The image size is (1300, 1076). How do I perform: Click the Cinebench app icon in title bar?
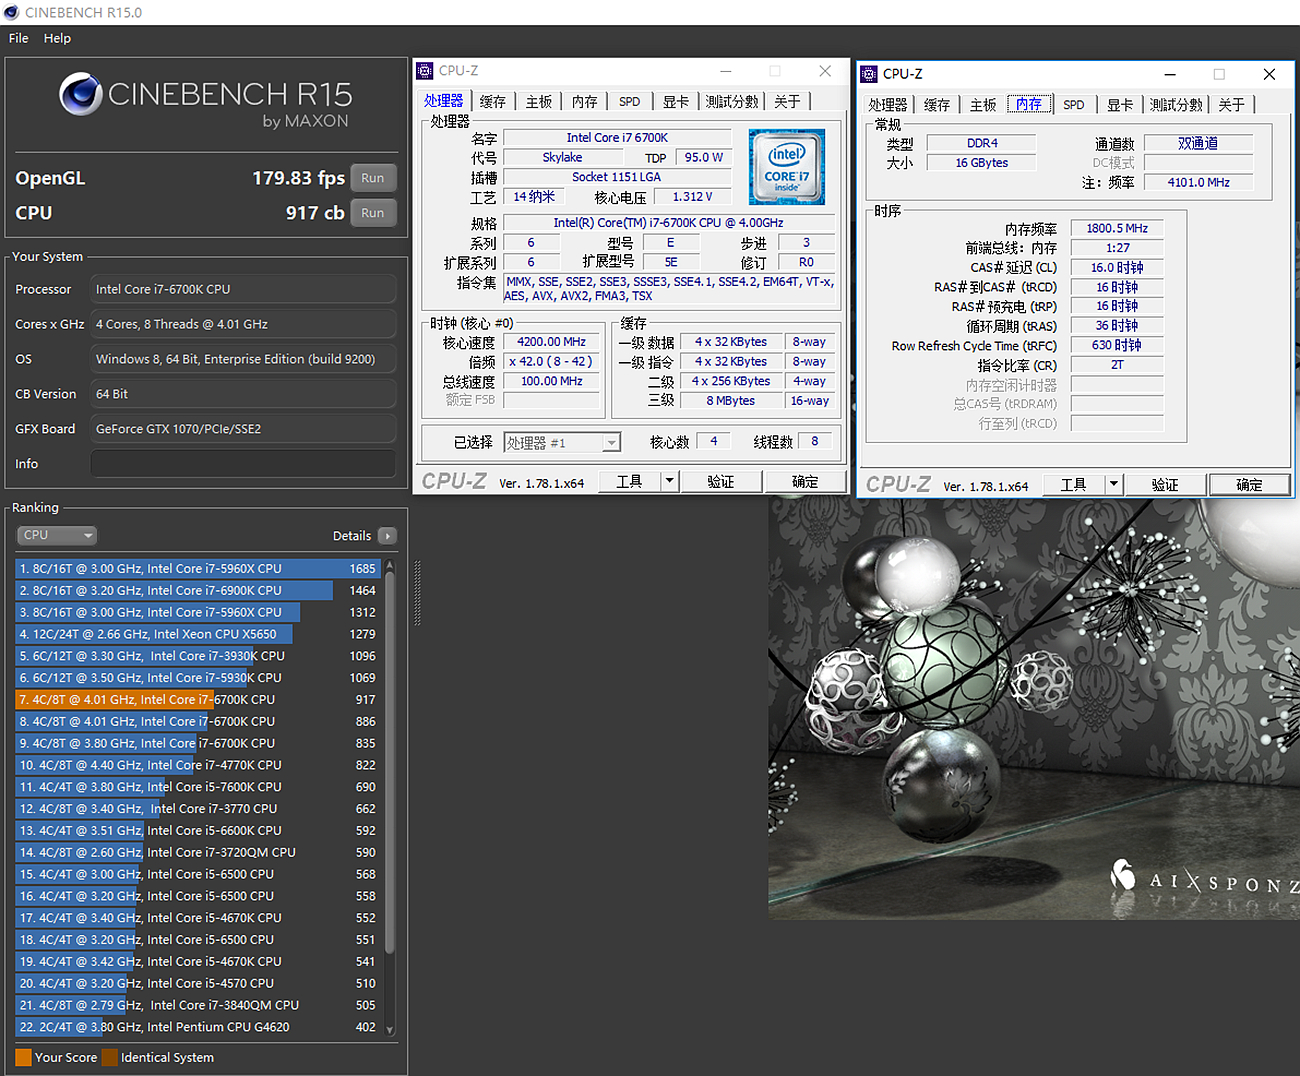(12, 13)
